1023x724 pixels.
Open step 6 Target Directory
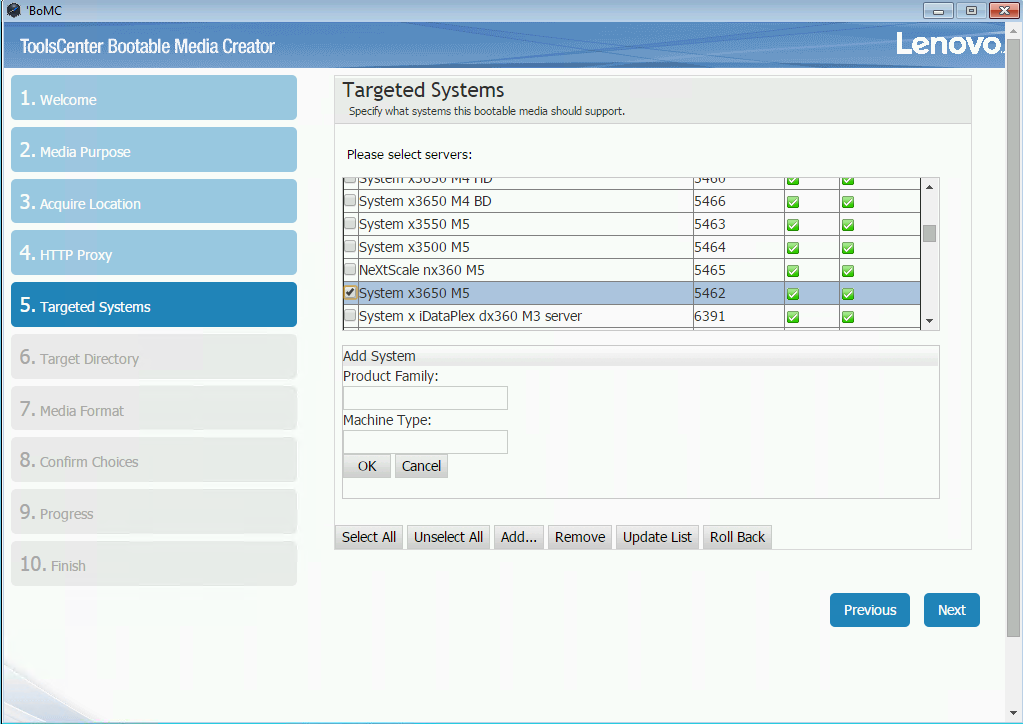(154, 357)
